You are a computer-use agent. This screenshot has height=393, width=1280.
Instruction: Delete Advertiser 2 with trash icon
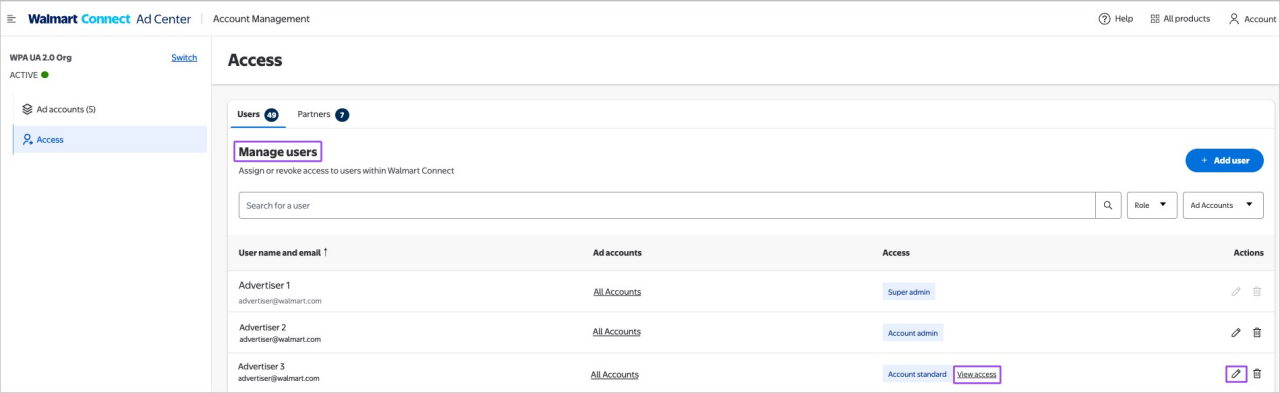pyautogui.click(x=1257, y=332)
